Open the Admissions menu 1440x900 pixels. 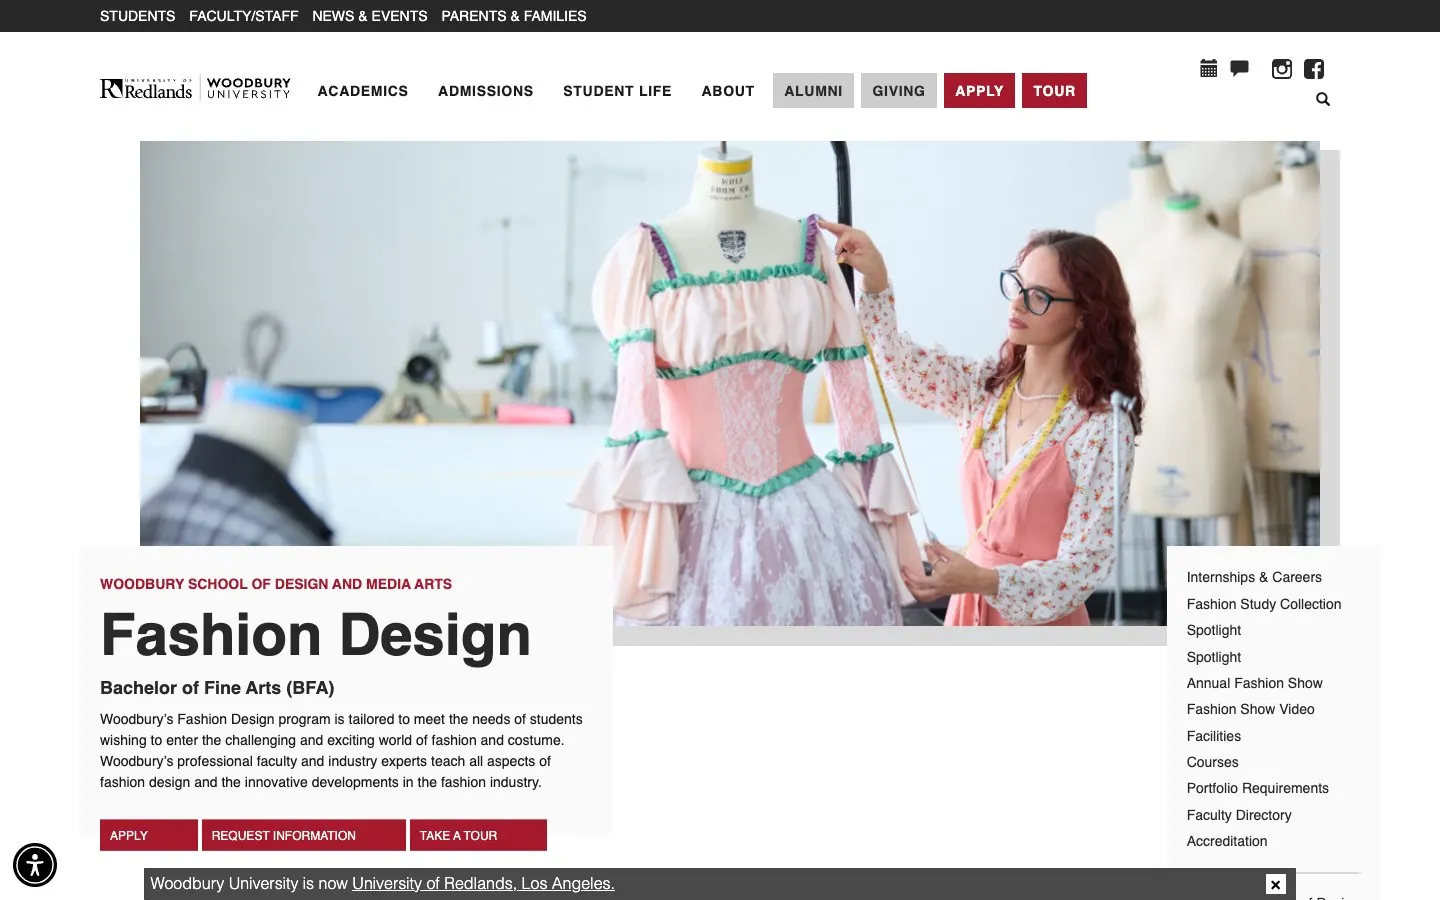tap(485, 91)
